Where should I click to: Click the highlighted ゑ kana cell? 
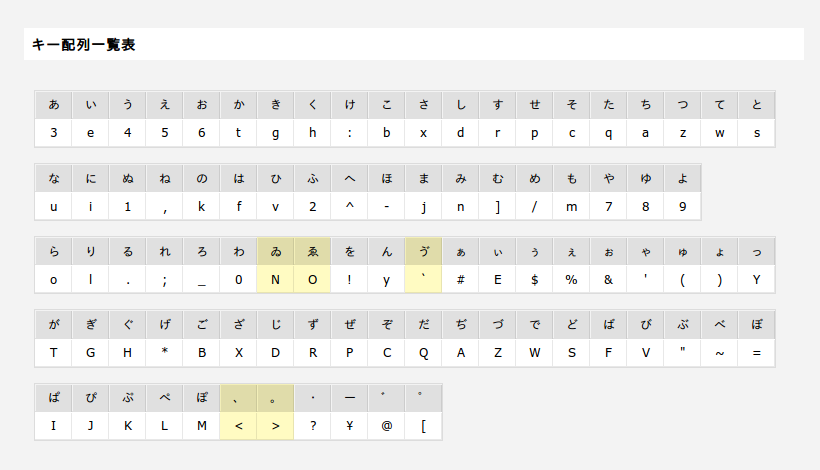pos(313,251)
